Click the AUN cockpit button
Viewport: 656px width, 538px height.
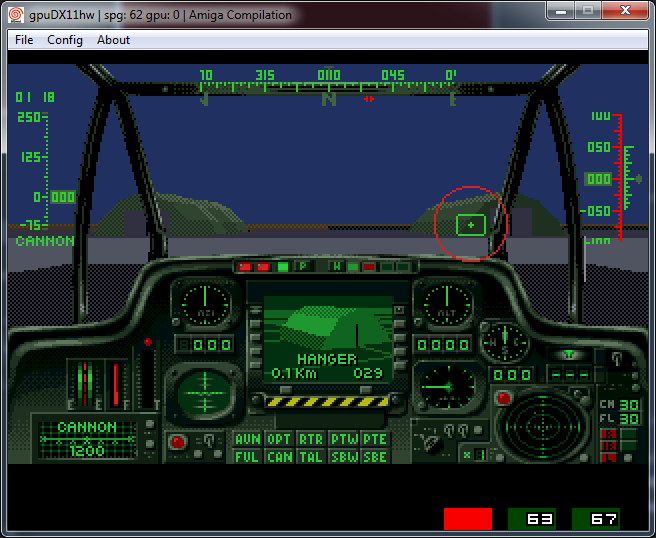point(248,439)
